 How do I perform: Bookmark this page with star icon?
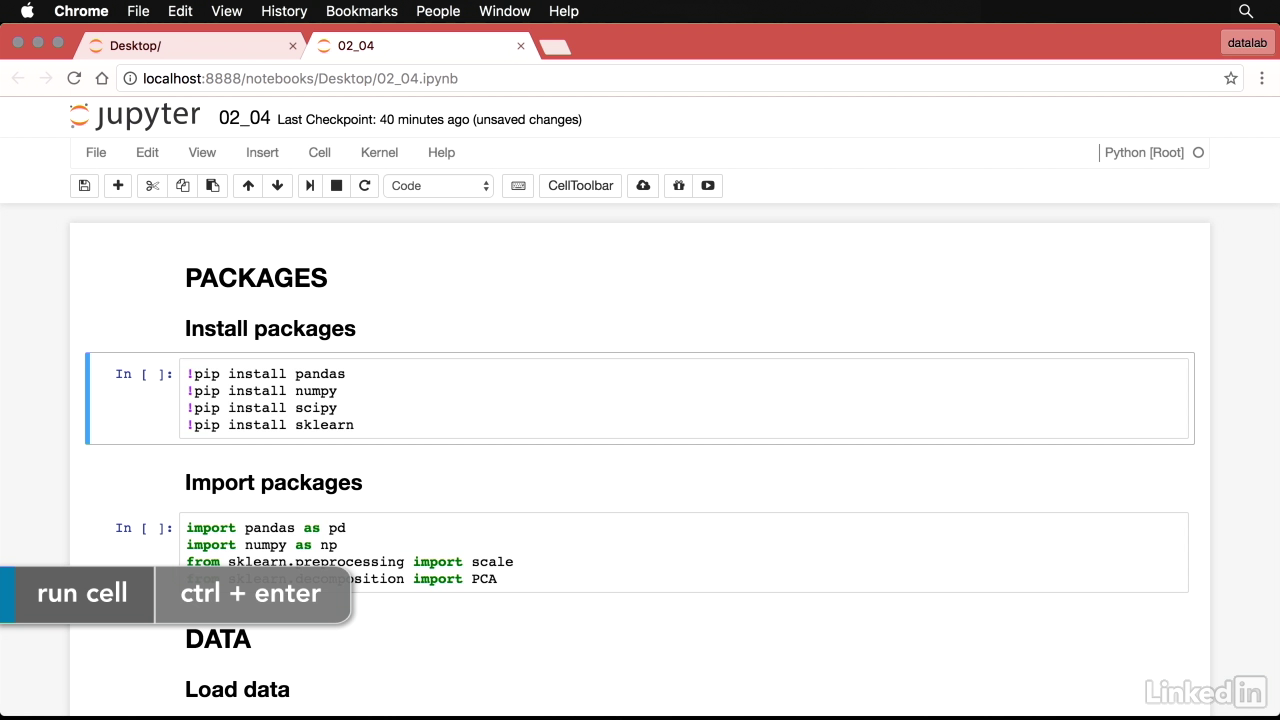[x=1231, y=78]
